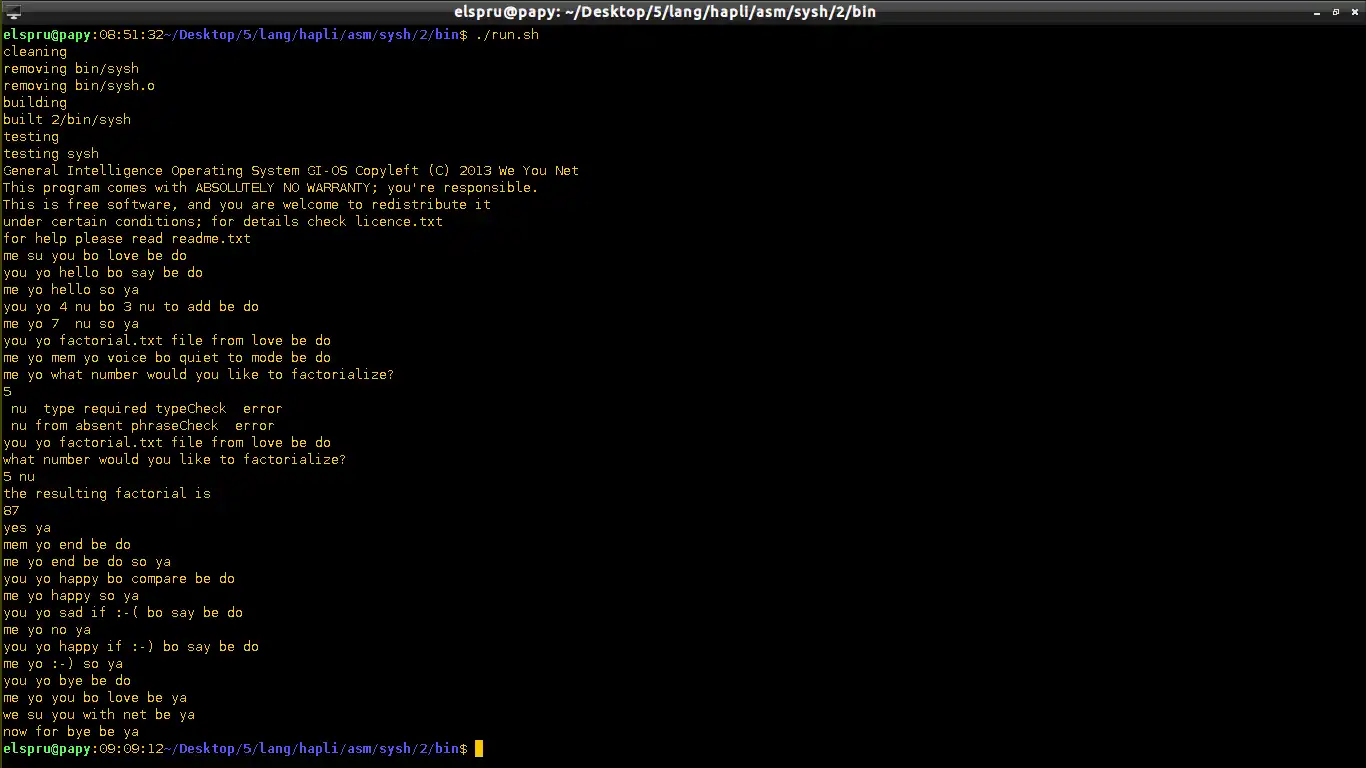Click the 'testing sysh' line
Viewport: 1366px width, 768px height.
(x=51, y=154)
